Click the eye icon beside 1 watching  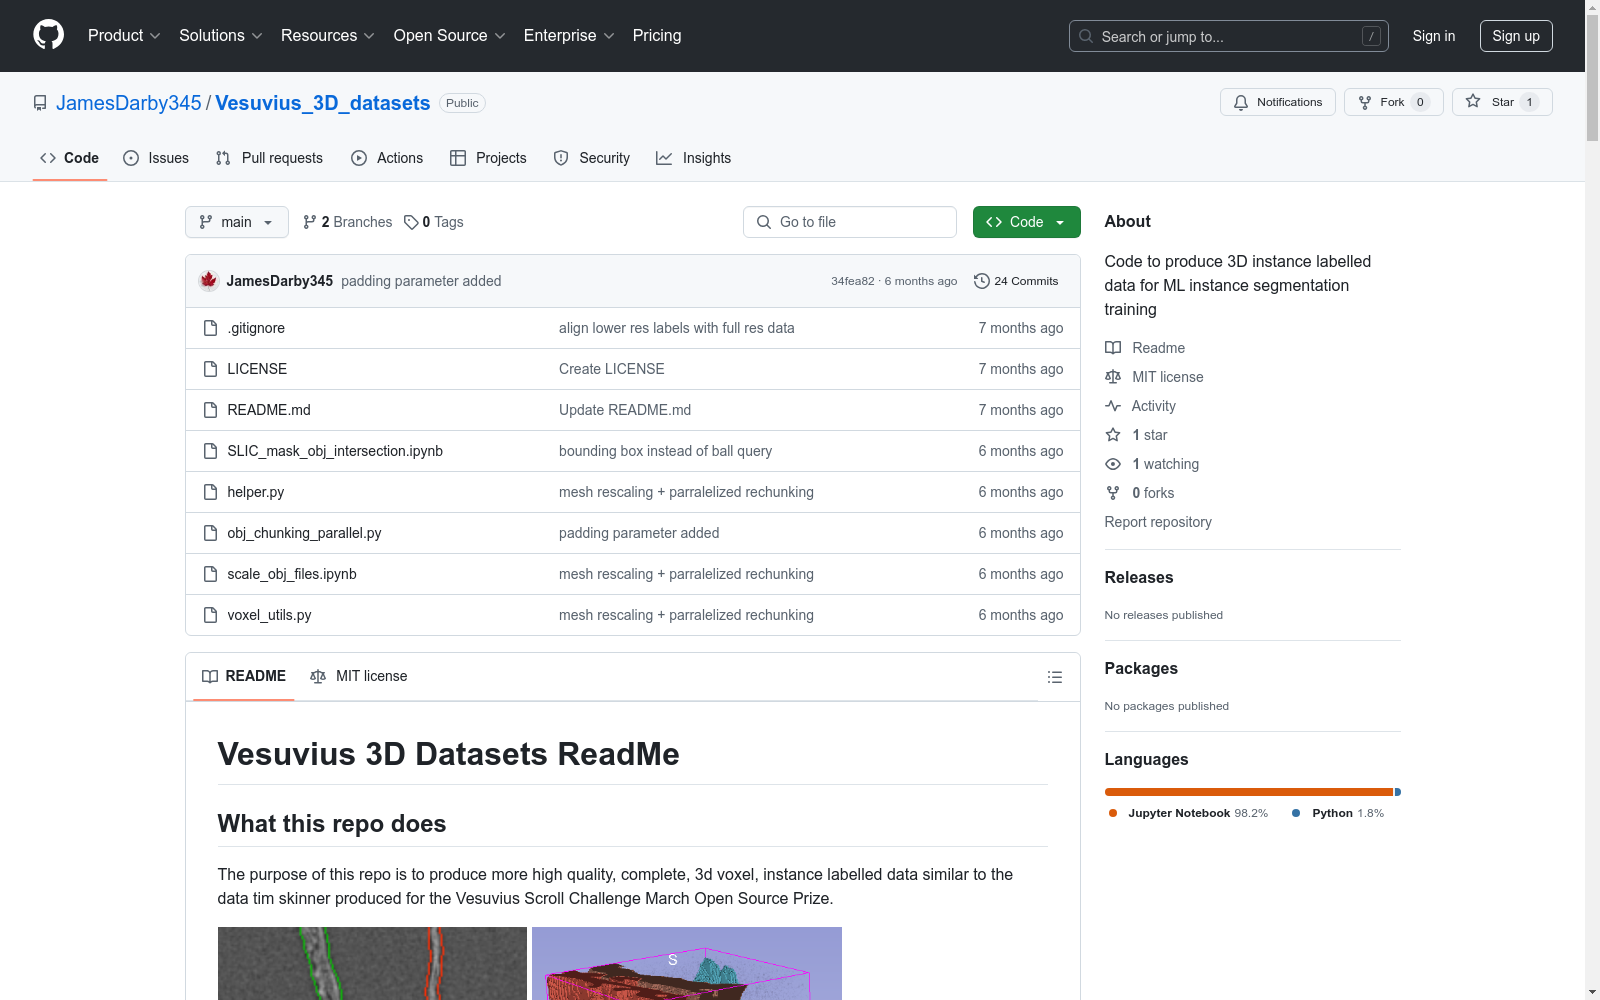(1113, 464)
